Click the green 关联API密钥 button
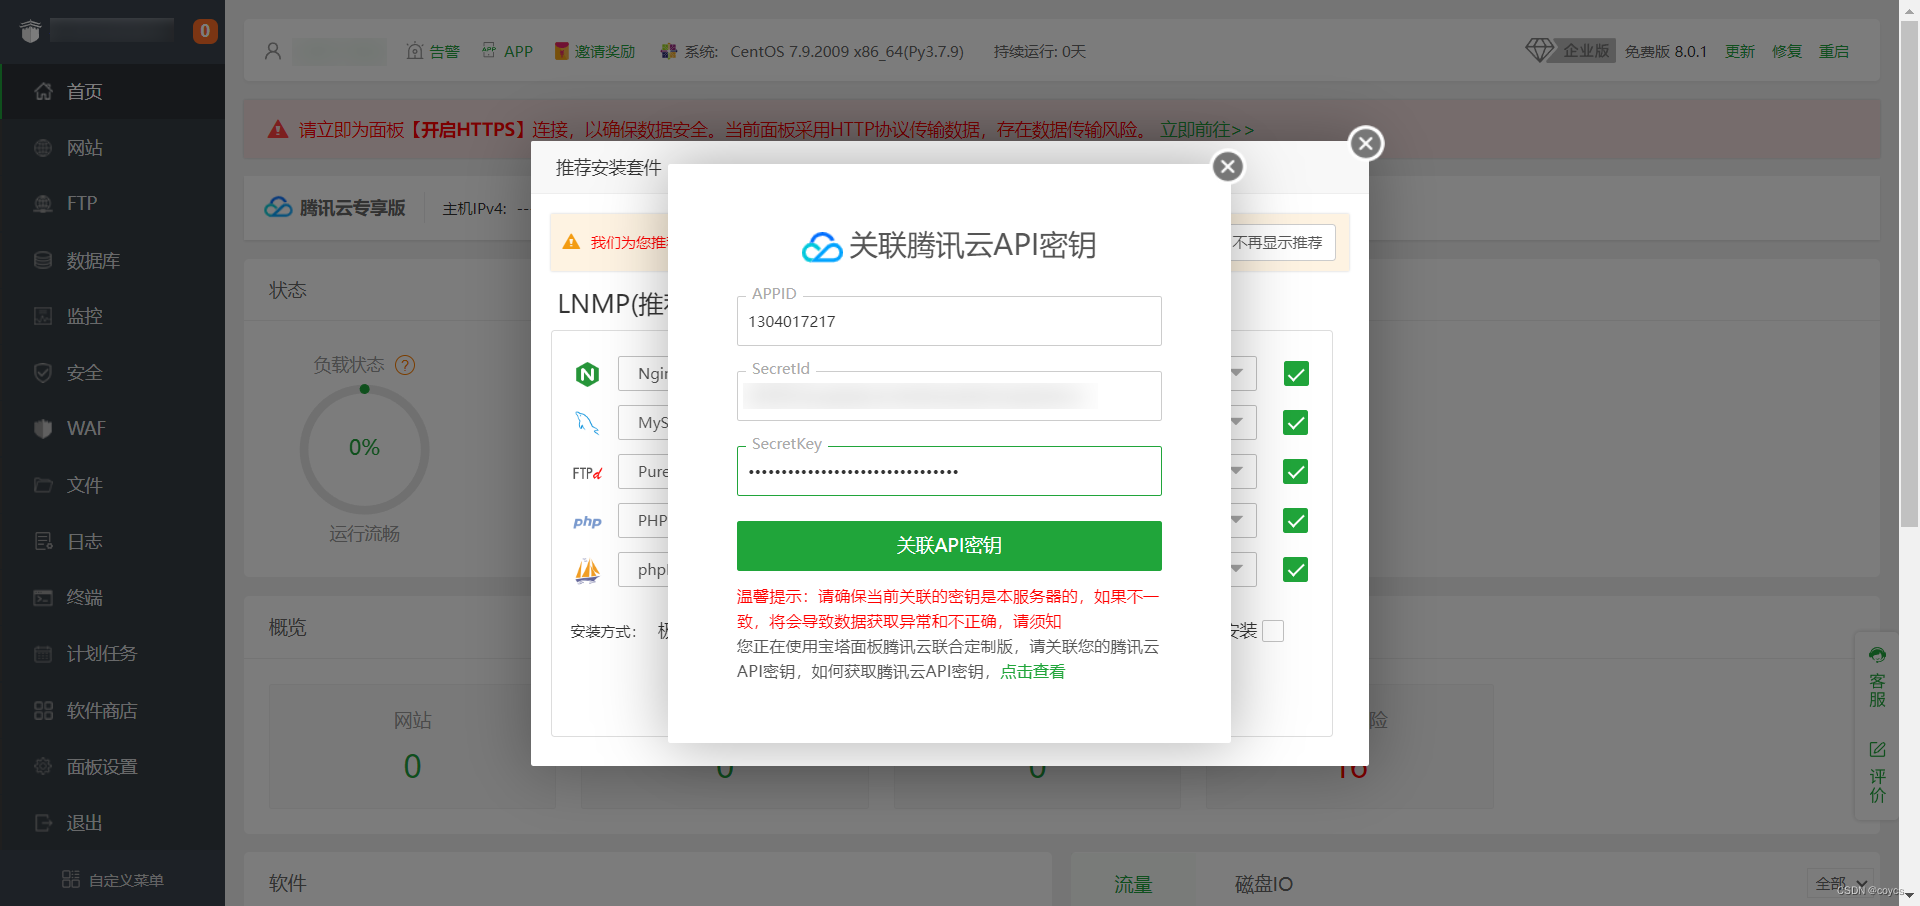The height and width of the screenshot is (906, 1920). pyautogui.click(x=949, y=546)
